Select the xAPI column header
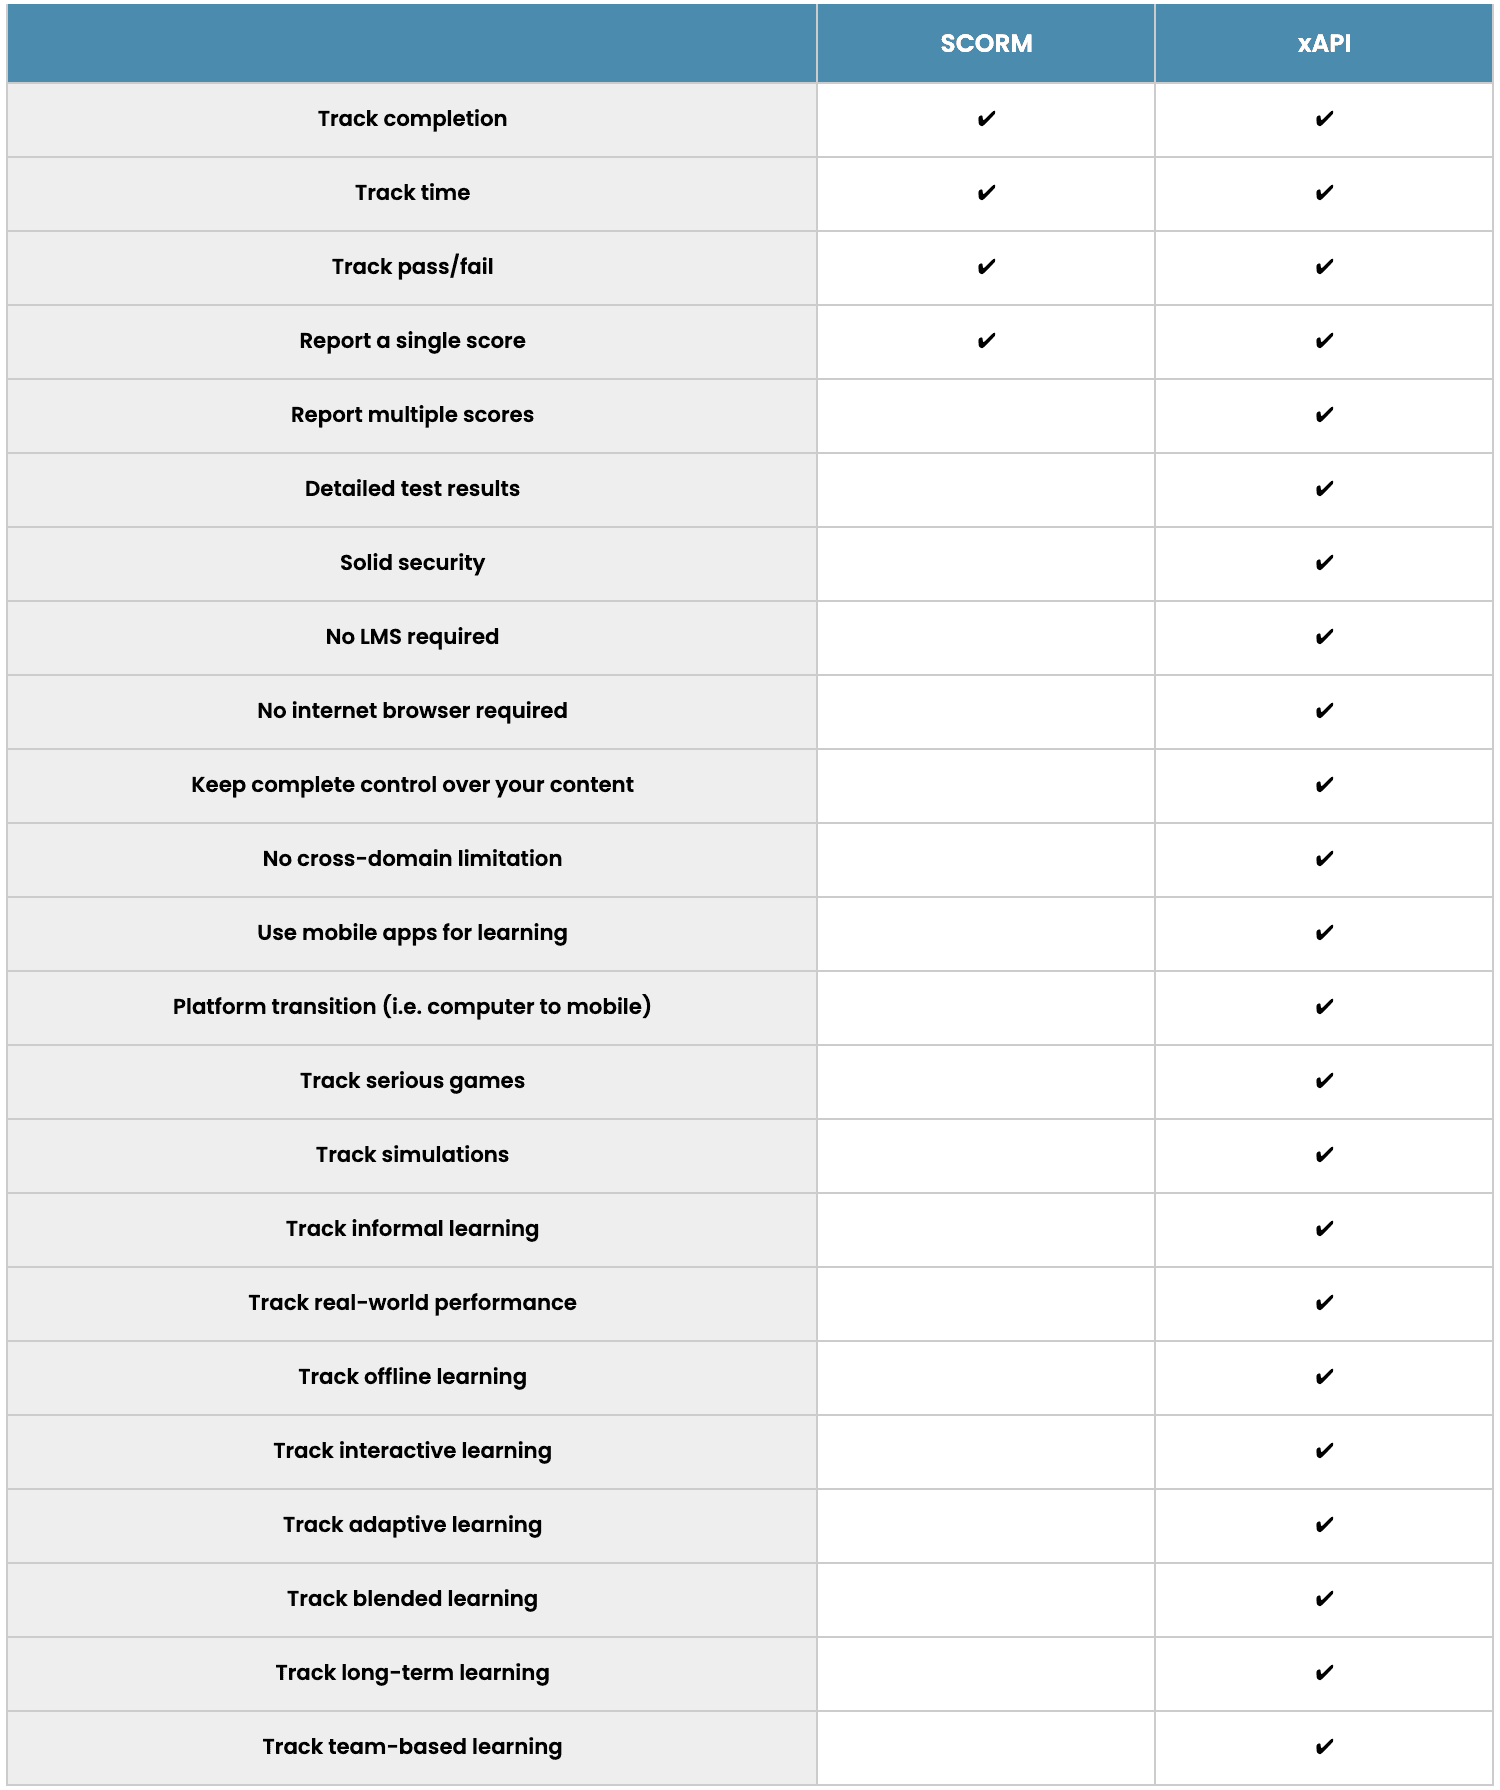The height and width of the screenshot is (1790, 1500). [x=1324, y=44]
